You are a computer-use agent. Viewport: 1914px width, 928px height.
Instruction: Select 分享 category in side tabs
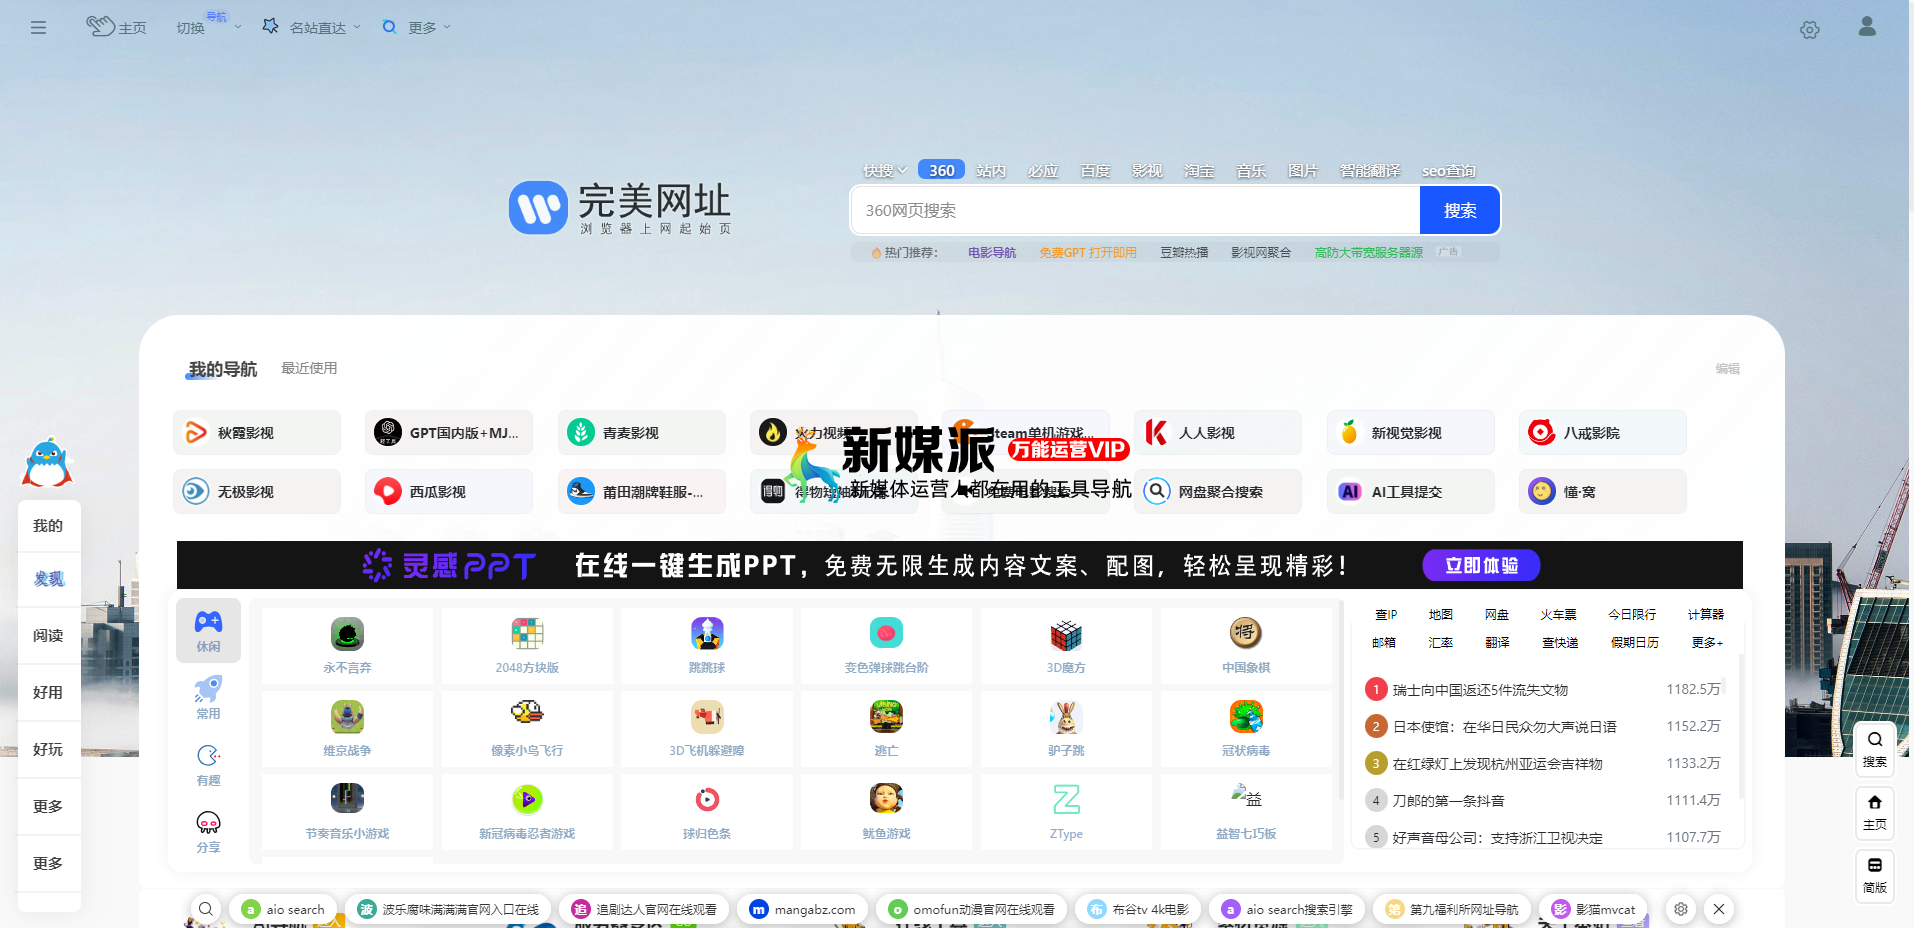(208, 832)
